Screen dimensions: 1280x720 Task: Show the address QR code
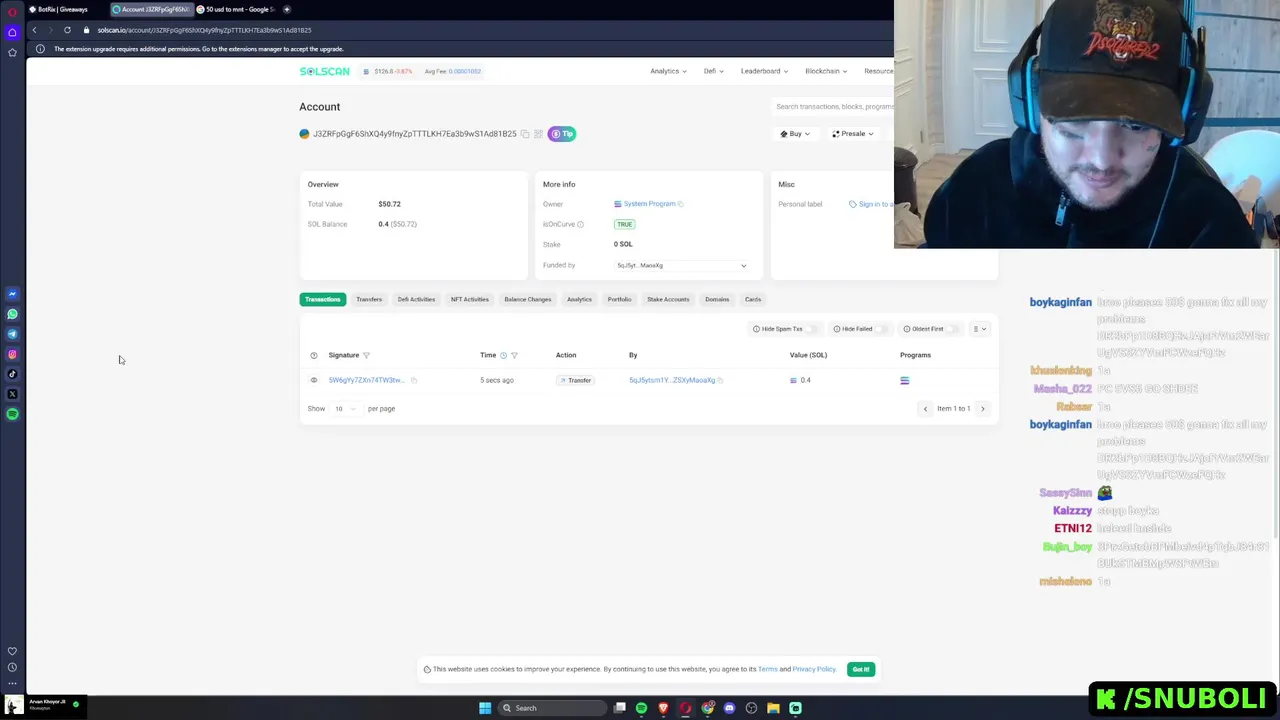(538, 134)
